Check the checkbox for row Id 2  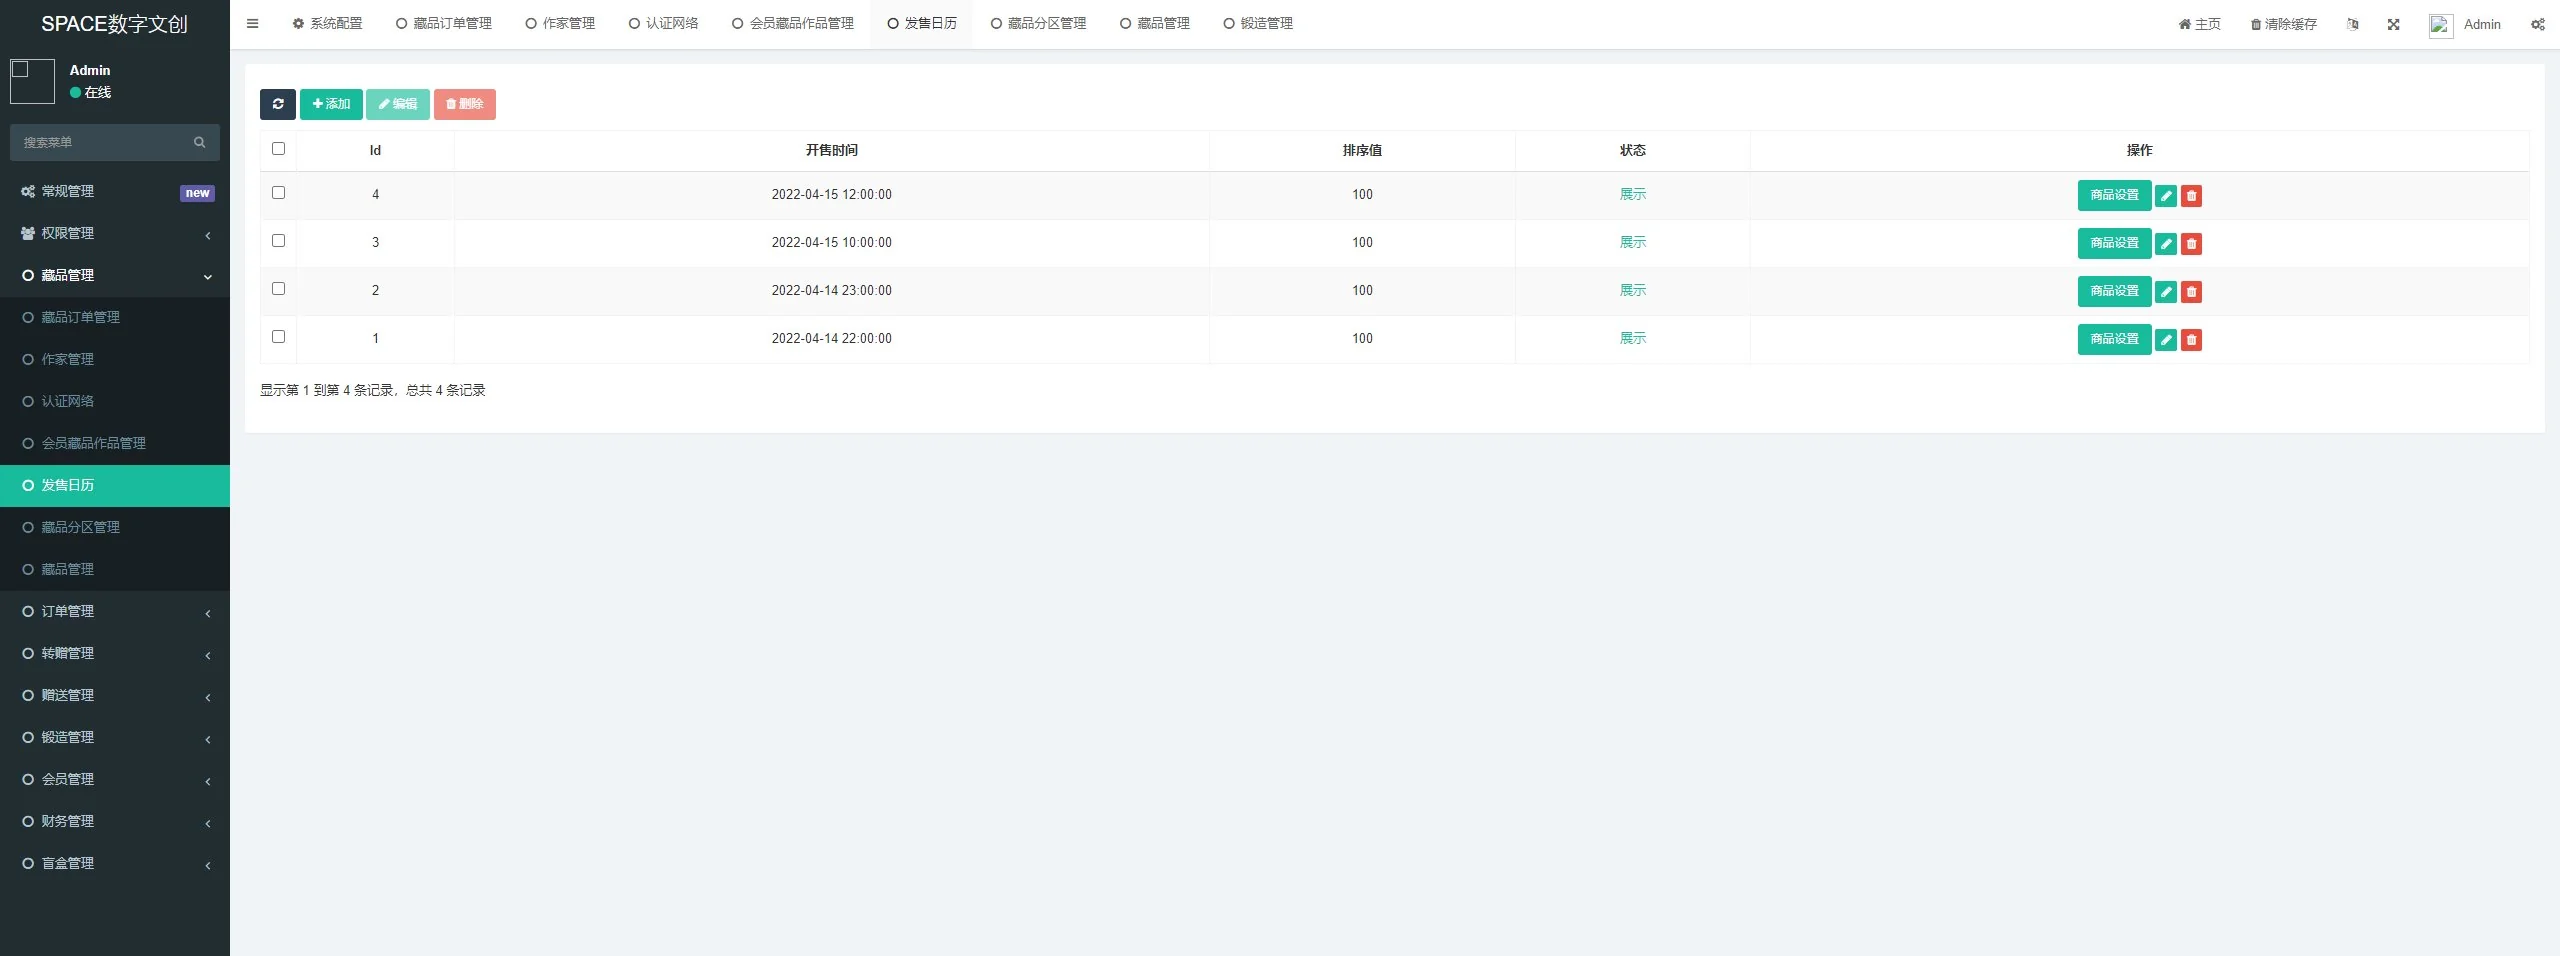point(279,289)
